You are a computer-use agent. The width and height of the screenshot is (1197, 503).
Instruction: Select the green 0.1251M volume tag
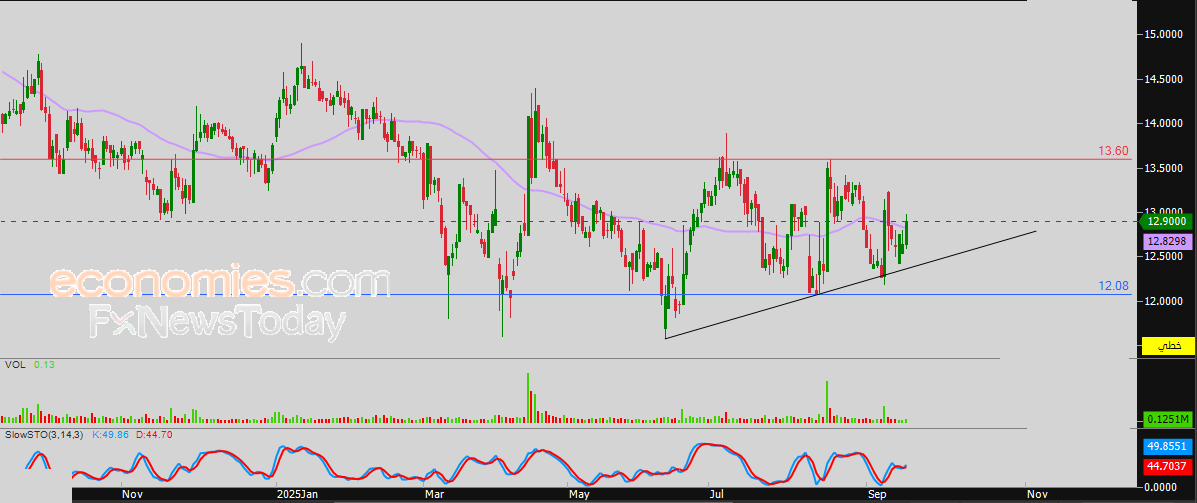coord(1167,420)
